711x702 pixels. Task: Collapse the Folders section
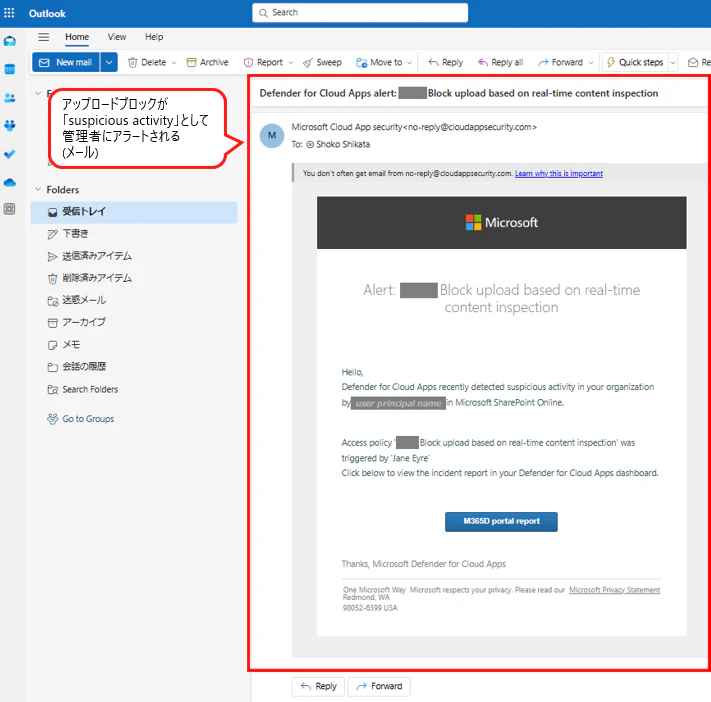pyautogui.click(x=38, y=189)
